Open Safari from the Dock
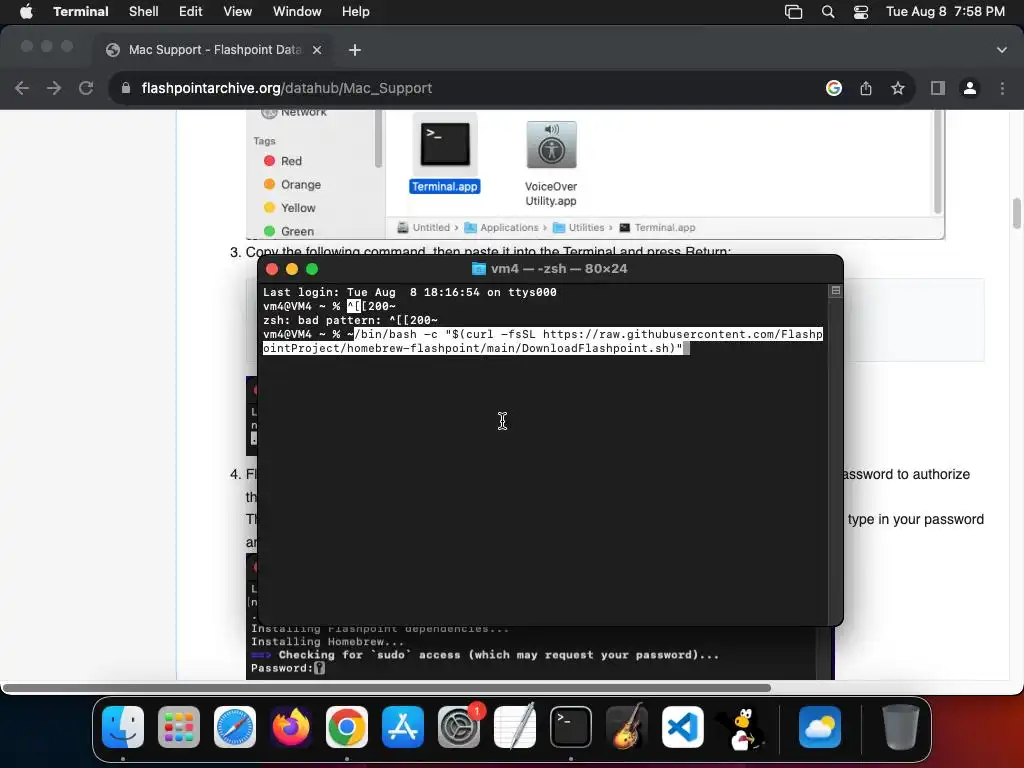The width and height of the screenshot is (1024, 768). pos(235,727)
